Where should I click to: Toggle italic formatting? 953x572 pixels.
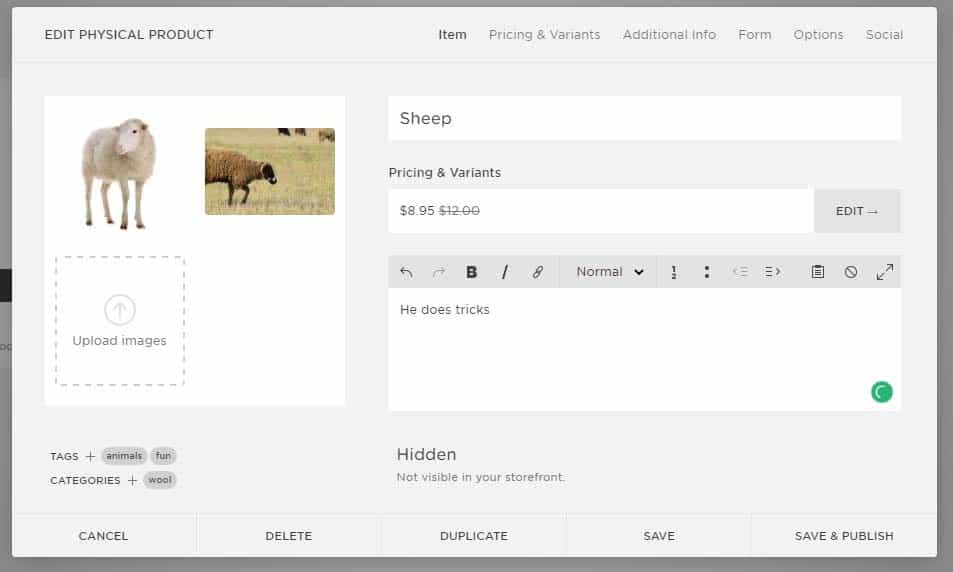504,272
